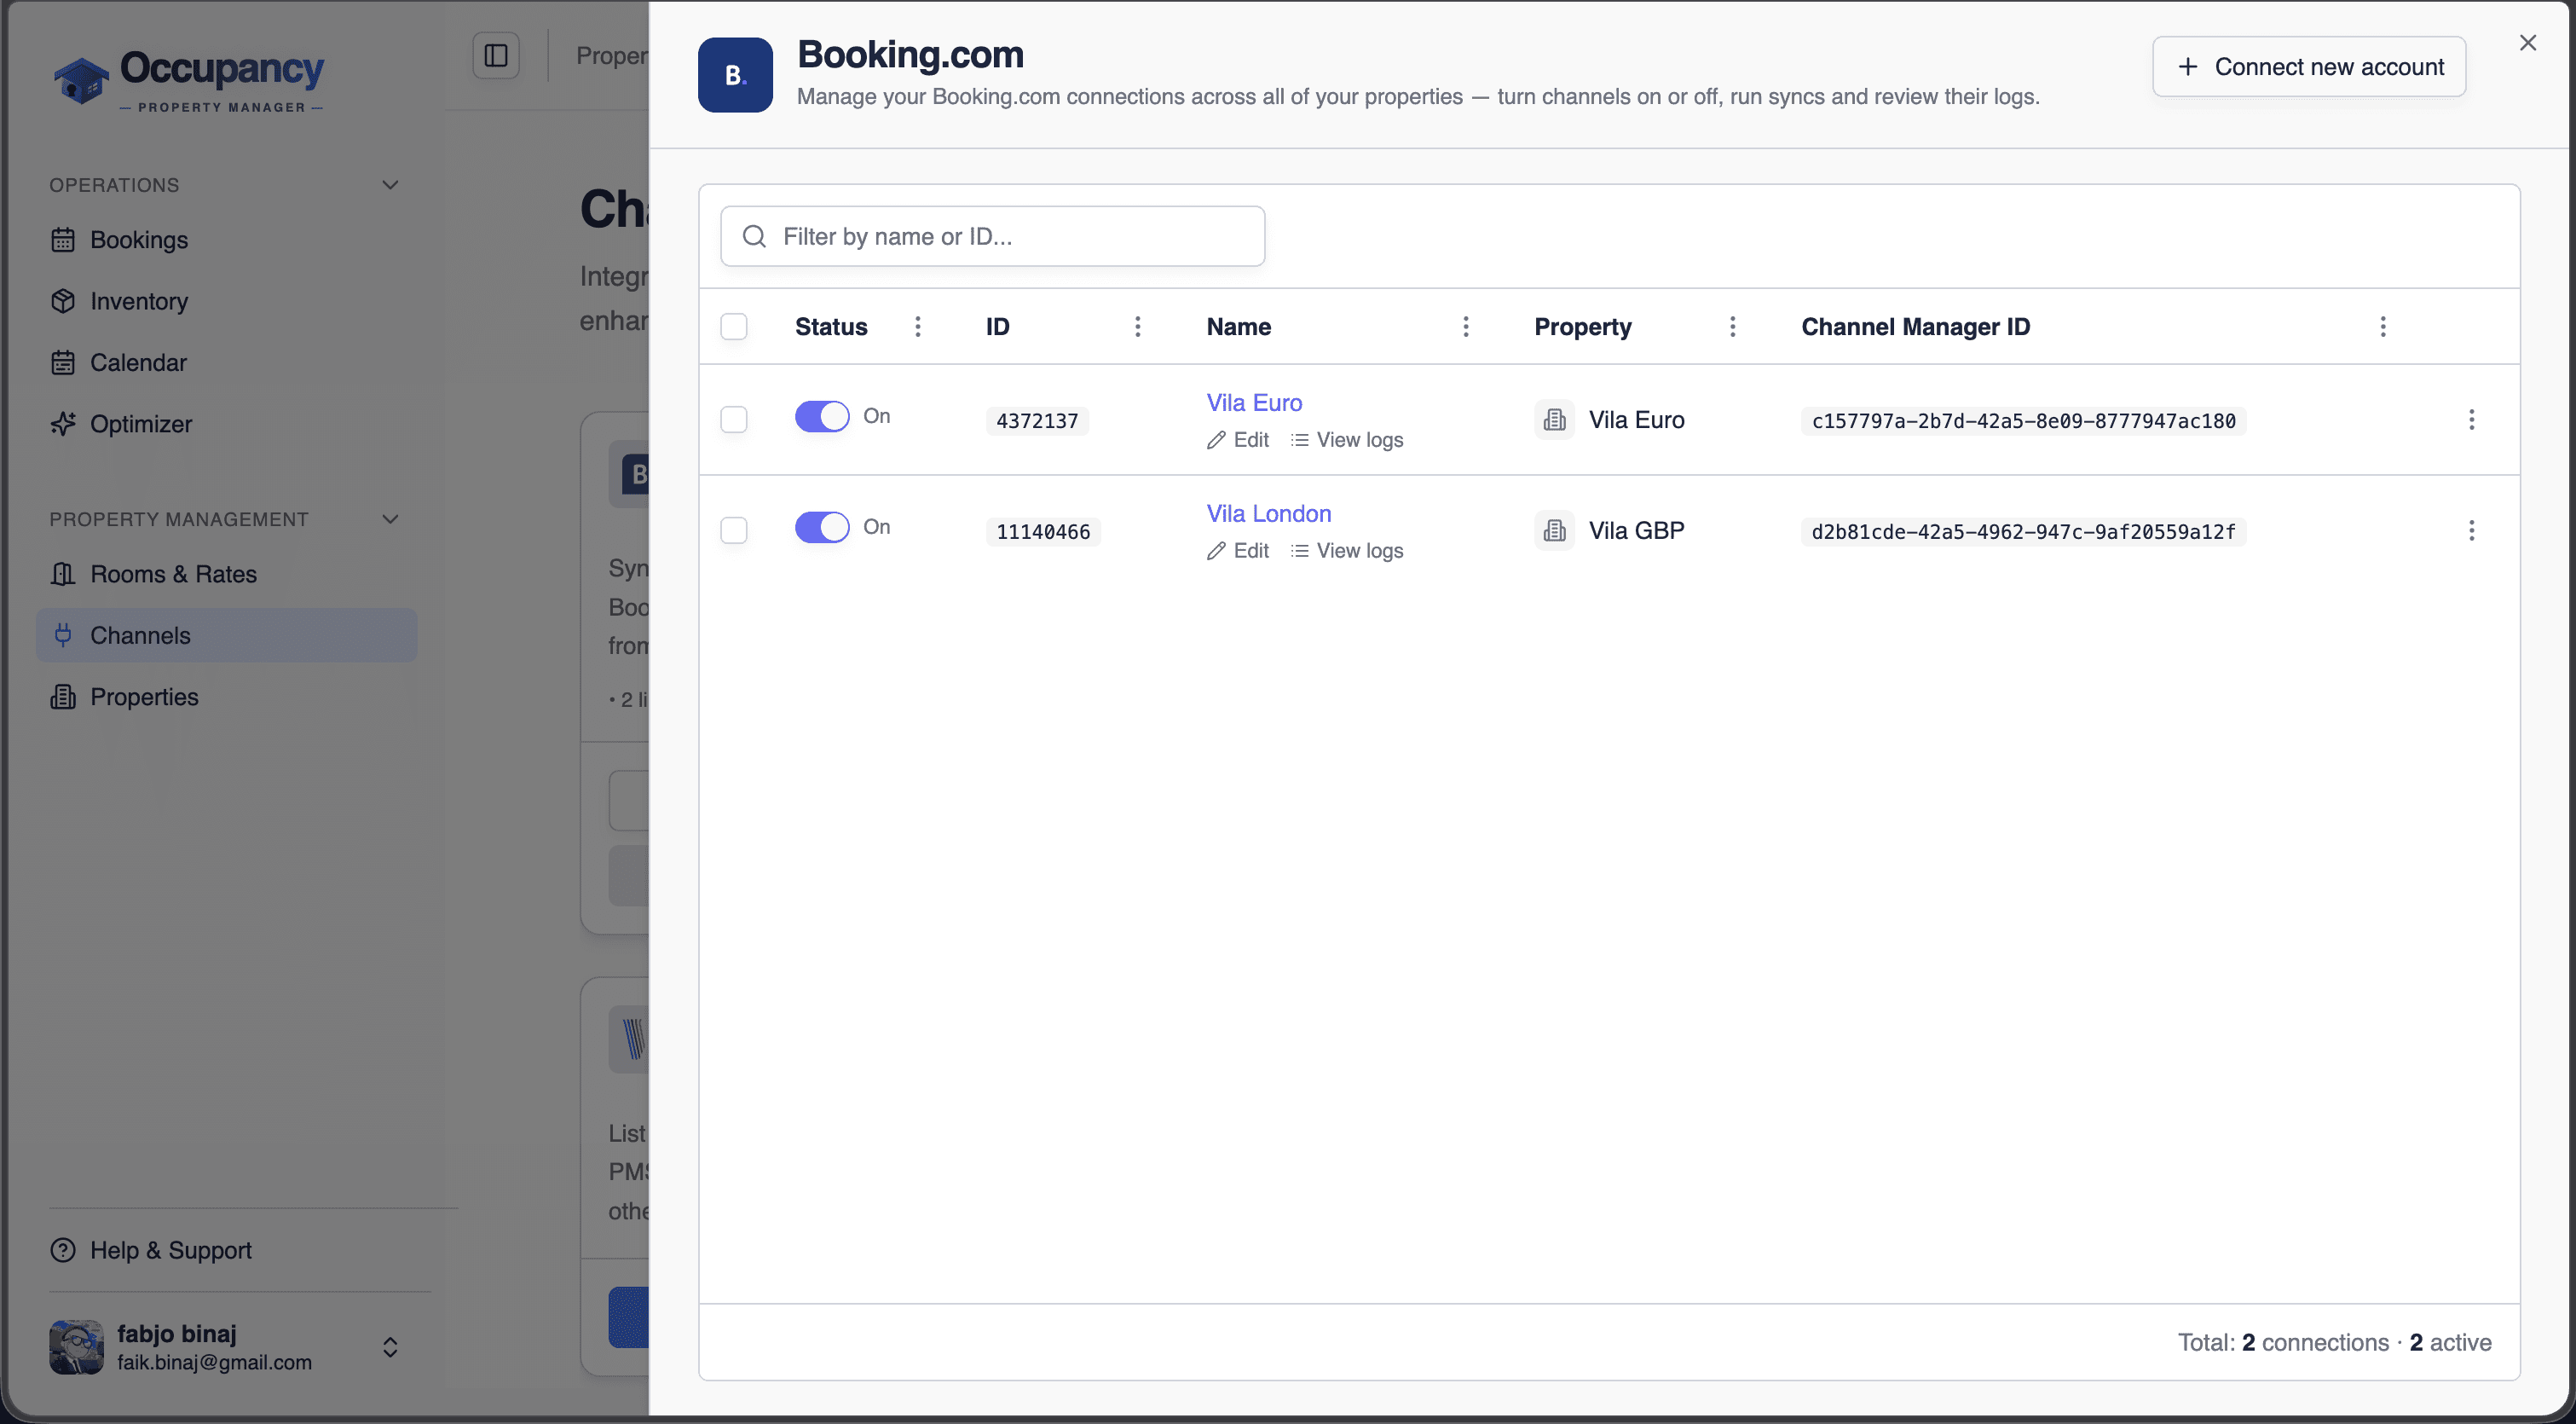The width and height of the screenshot is (2576, 1424).
Task: Toggle the sidebar panel icon
Action: tap(496, 55)
